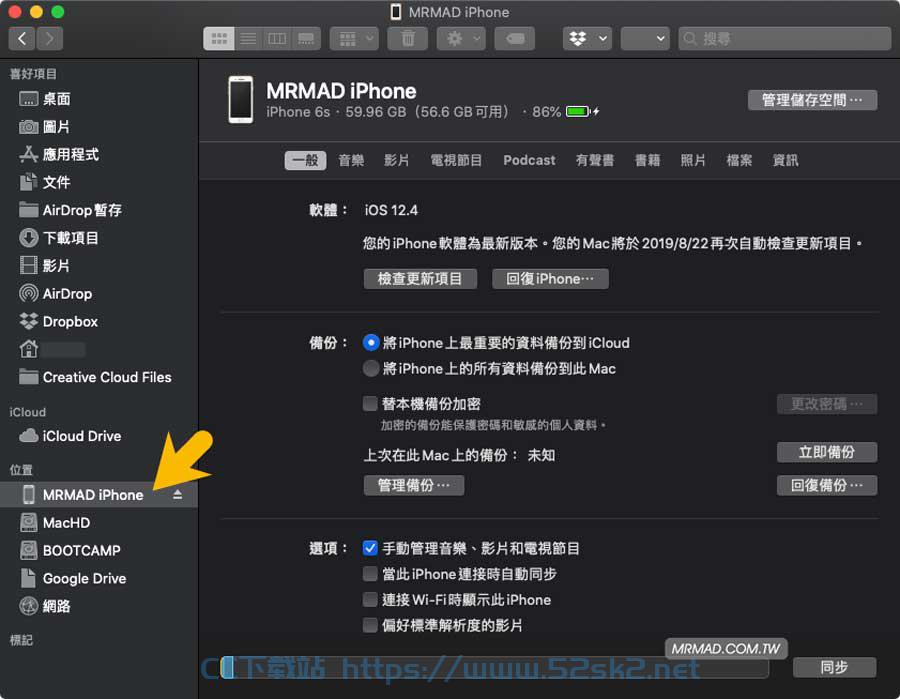Switch to the 音樂 tab
900x699 pixels.
[x=351, y=160]
